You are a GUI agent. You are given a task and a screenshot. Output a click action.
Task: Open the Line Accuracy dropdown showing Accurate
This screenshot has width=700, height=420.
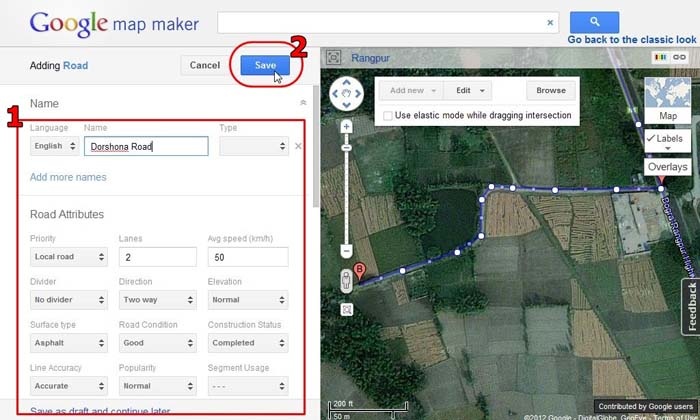click(69, 386)
